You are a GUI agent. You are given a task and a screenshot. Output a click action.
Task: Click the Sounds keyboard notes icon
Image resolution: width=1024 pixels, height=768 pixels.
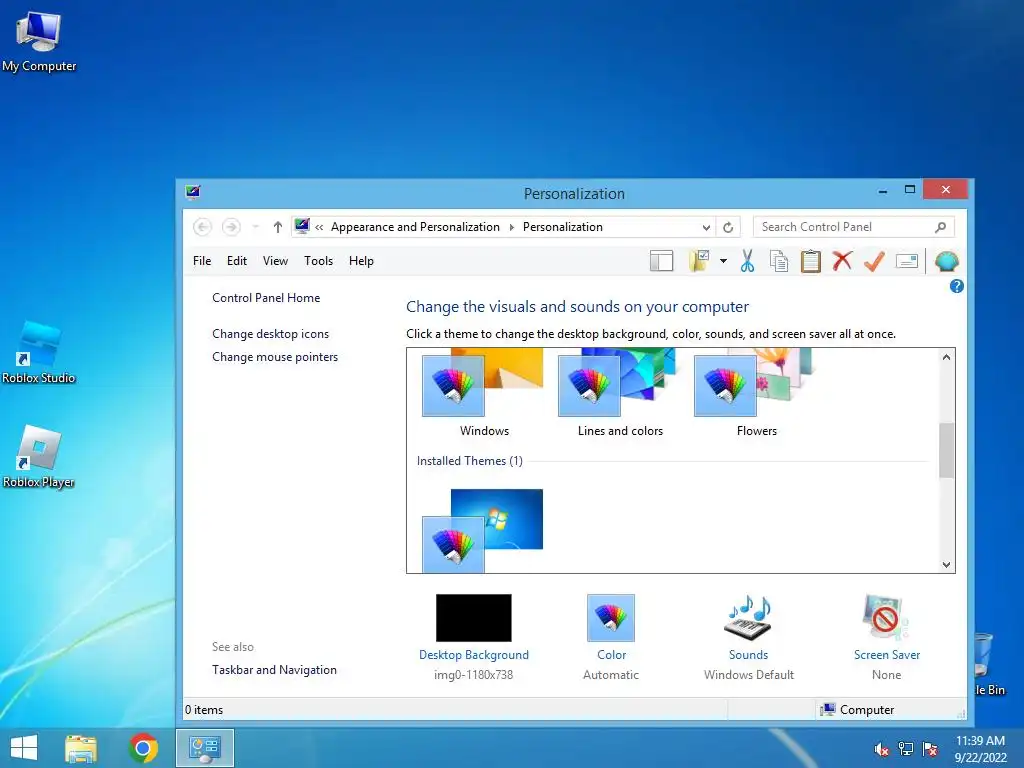(x=748, y=618)
